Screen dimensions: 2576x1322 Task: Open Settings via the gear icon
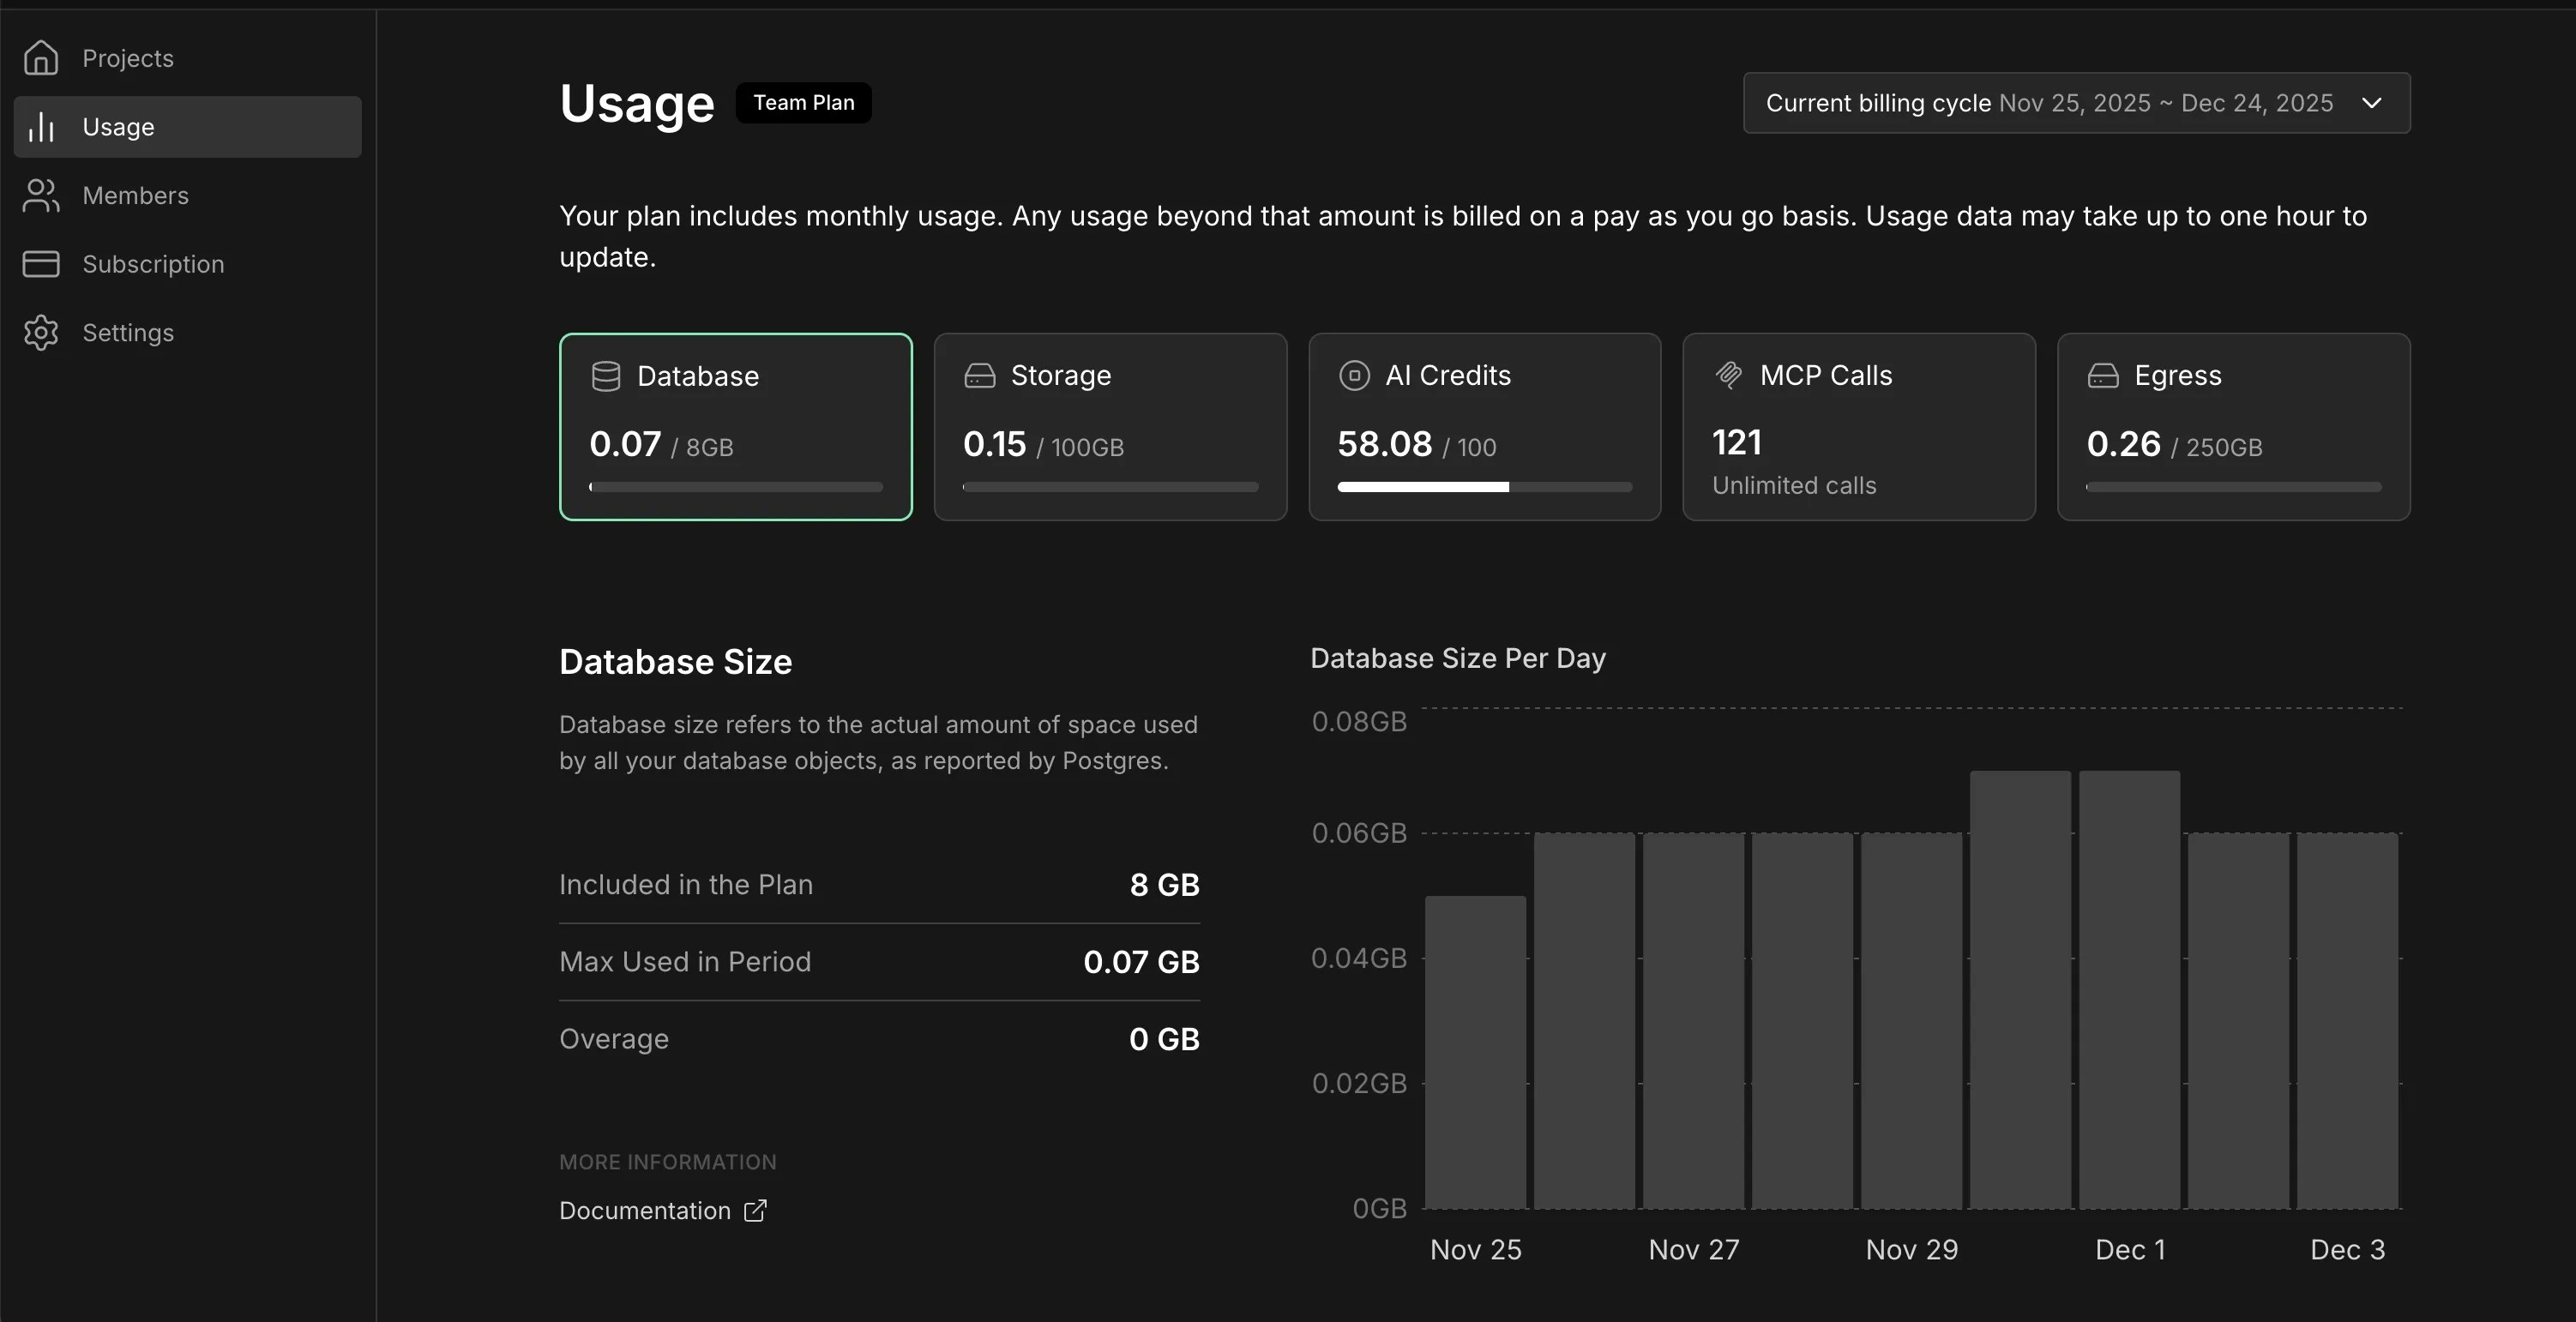pyautogui.click(x=41, y=332)
